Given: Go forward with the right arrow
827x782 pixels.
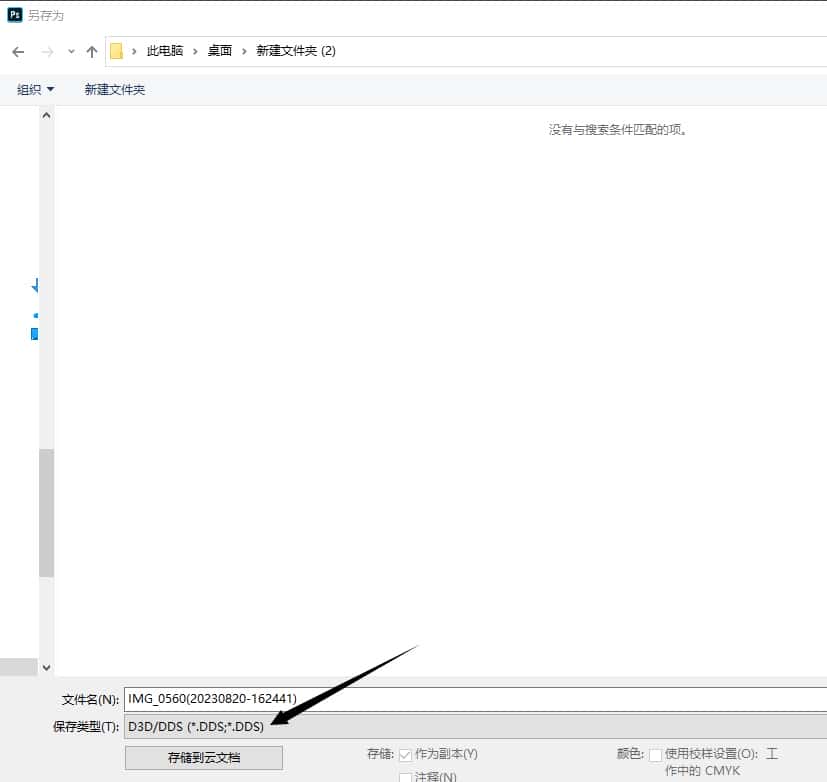Looking at the screenshot, I should pyautogui.click(x=47, y=52).
